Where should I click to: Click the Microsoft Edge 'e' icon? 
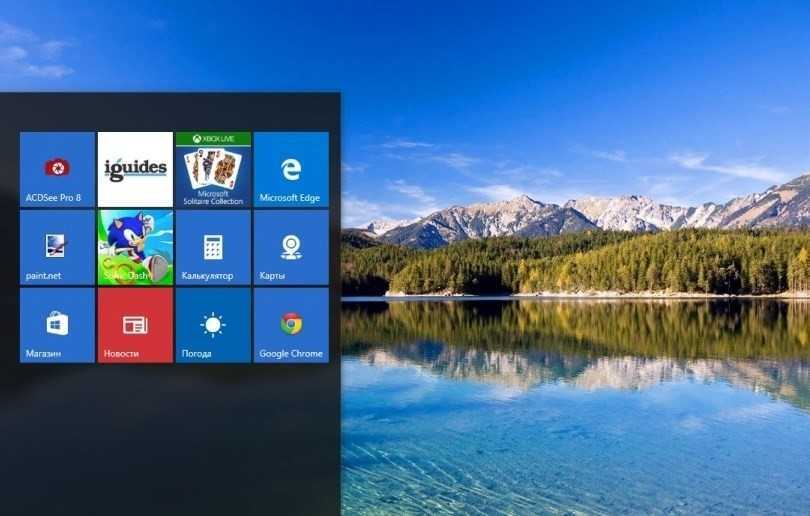(x=291, y=167)
